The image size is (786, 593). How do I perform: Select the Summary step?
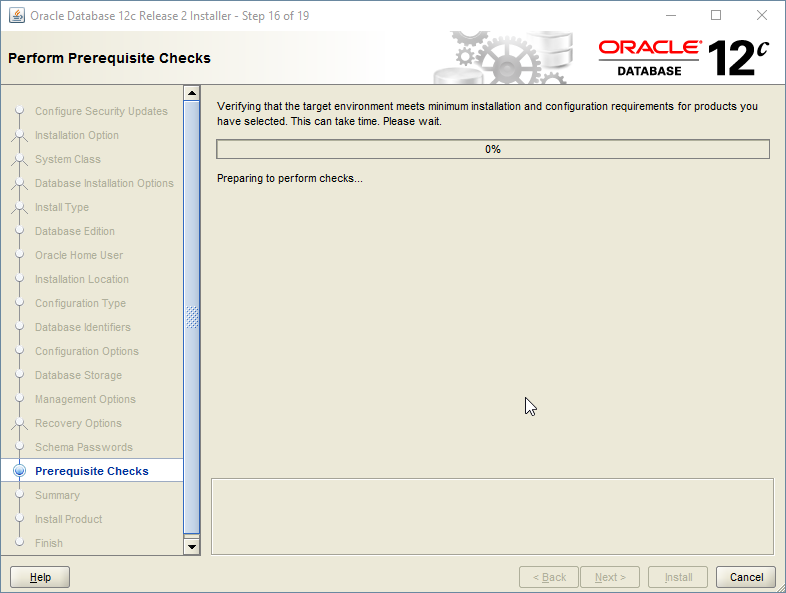[x=57, y=495]
